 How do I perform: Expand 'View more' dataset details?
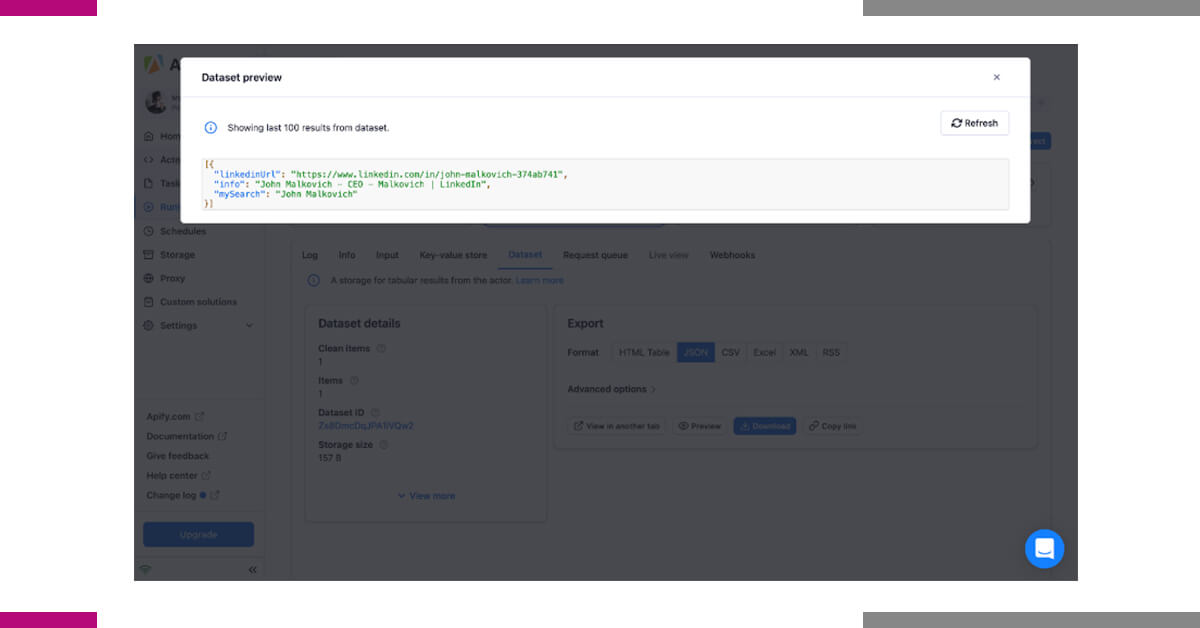pyautogui.click(x=426, y=496)
